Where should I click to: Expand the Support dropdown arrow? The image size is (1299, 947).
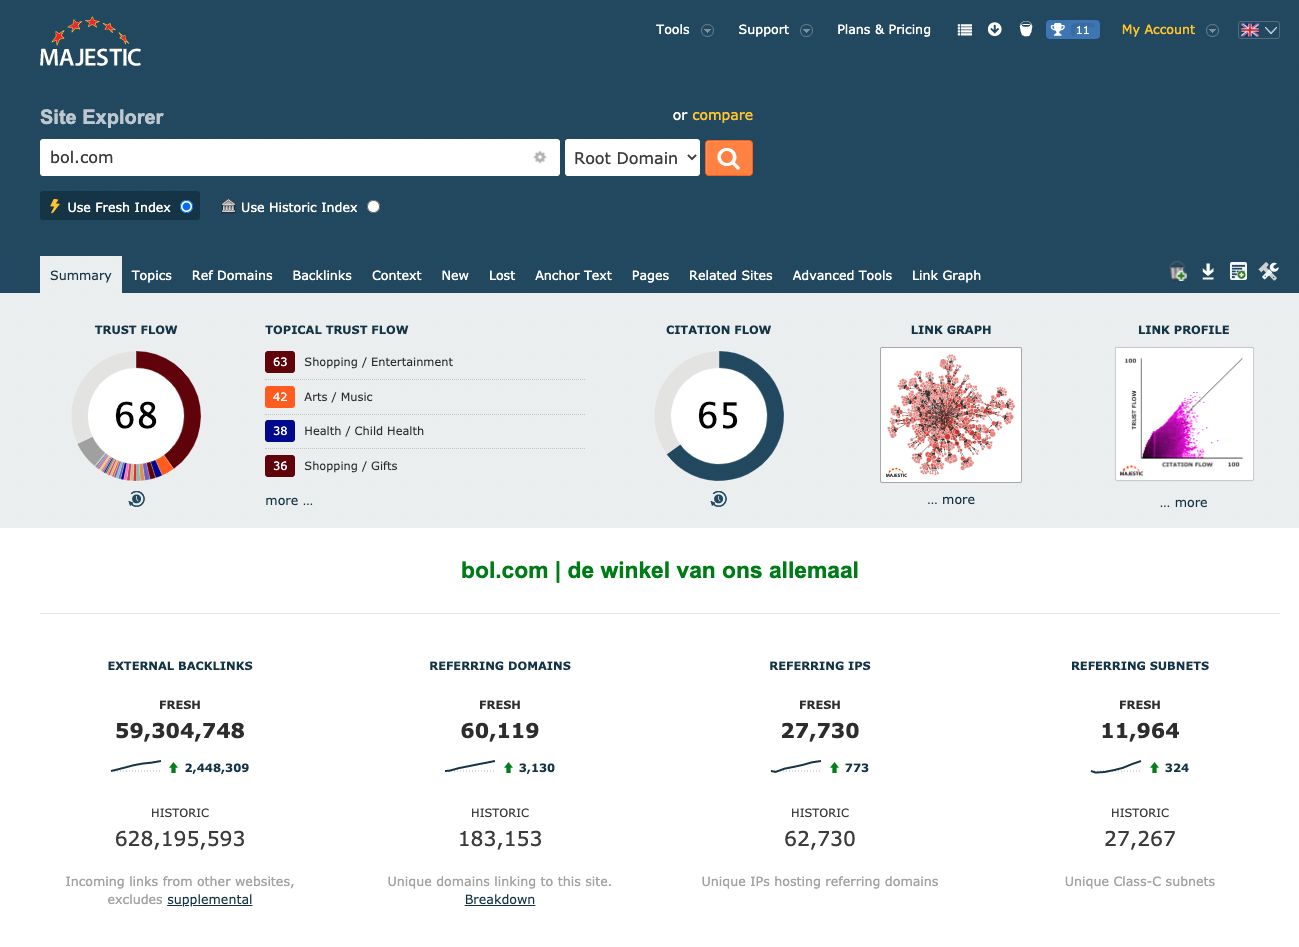[807, 30]
